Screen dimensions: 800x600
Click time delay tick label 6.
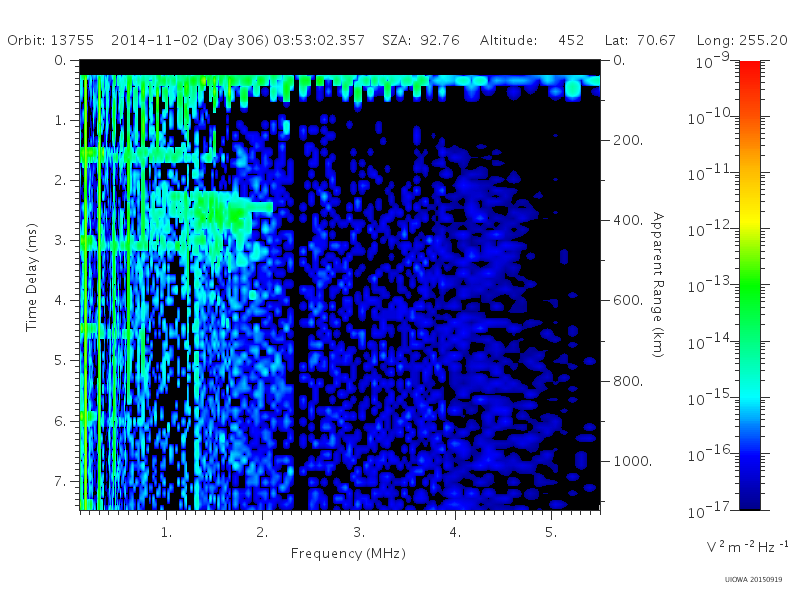pos(60,421)
